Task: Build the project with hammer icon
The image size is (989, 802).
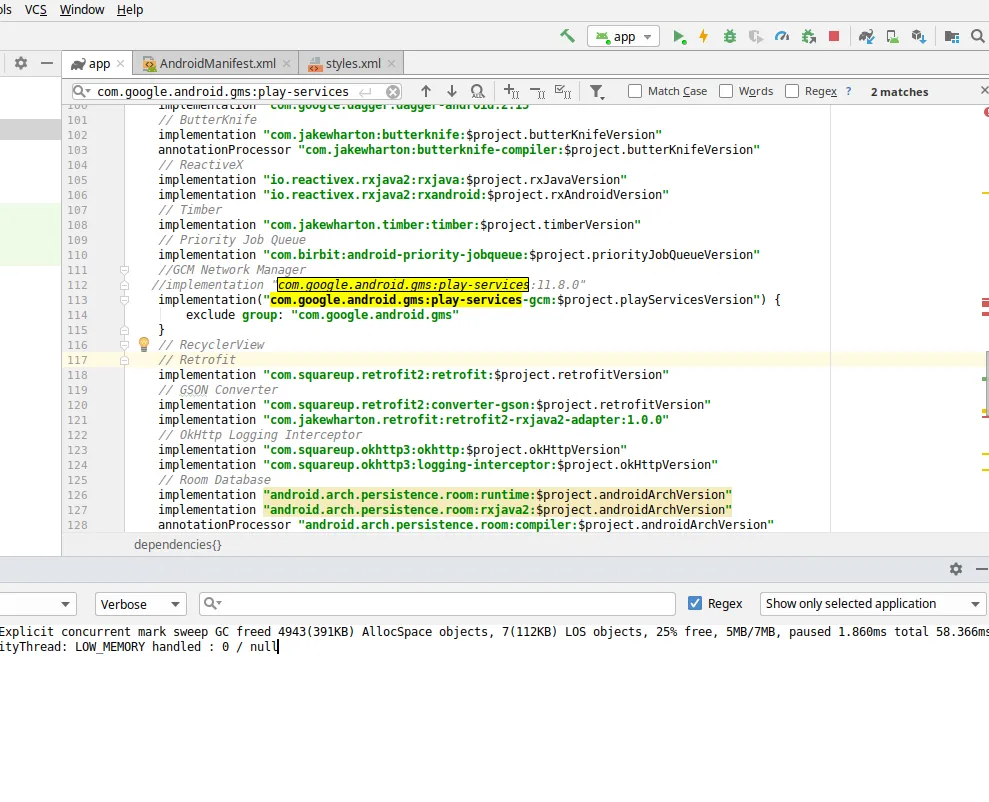Action: [x=567, y=36]
